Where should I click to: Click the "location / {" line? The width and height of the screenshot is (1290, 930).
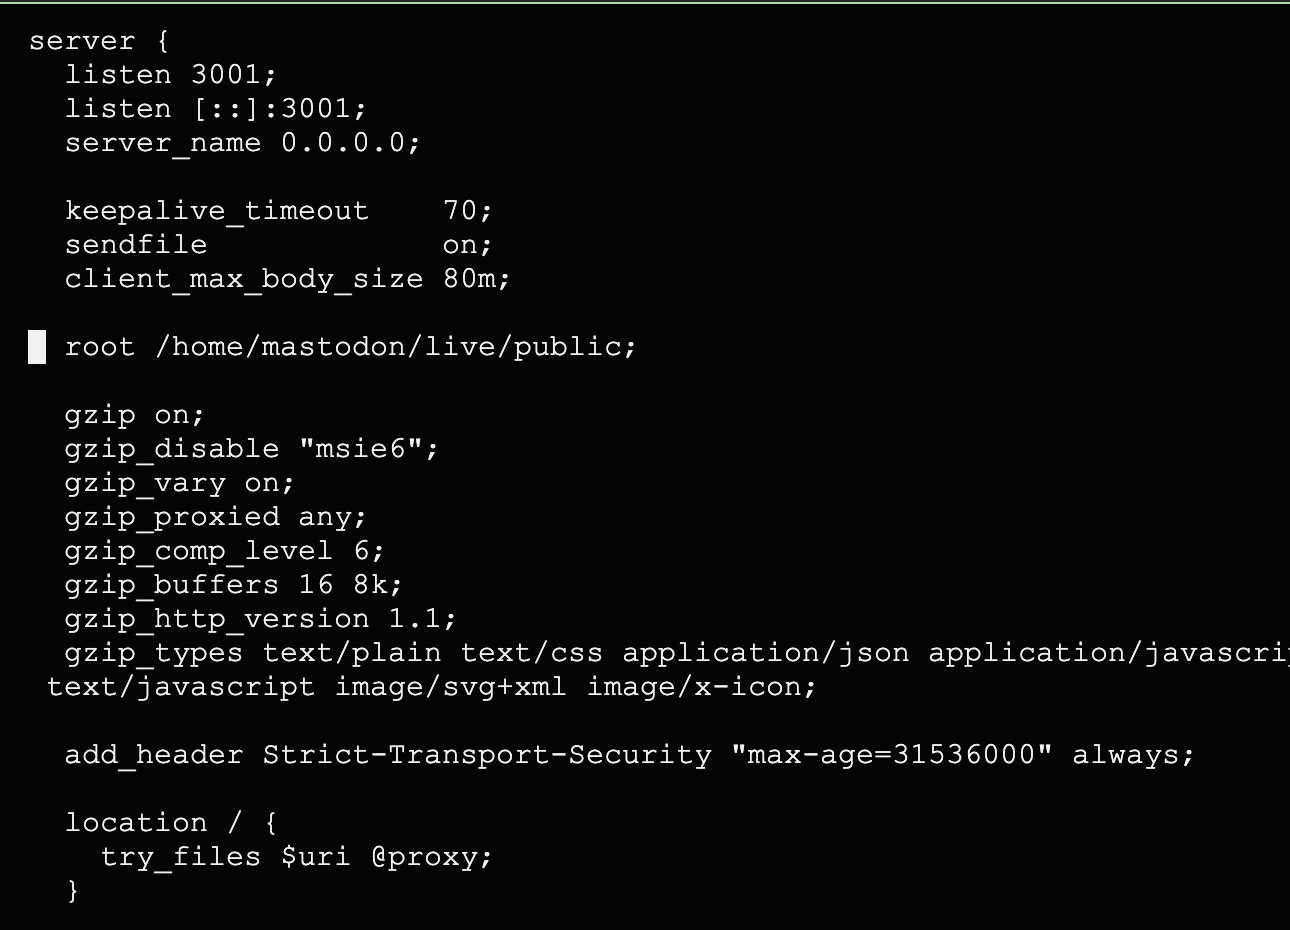(170, 823)
